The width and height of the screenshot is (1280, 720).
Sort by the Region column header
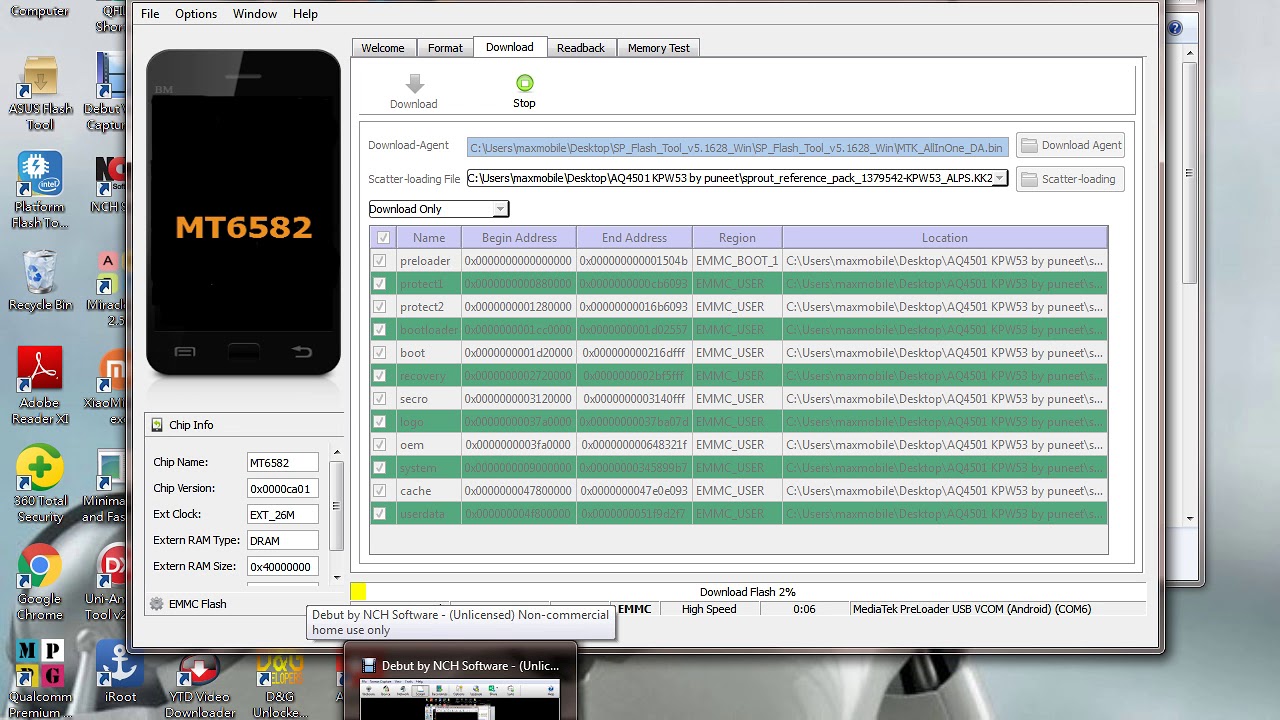coord(737,238)
